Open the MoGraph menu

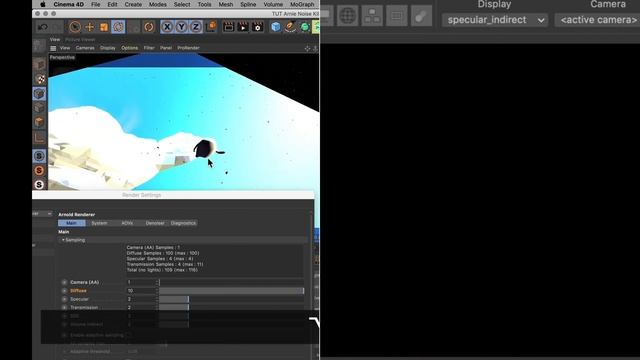[x=302, y=4]
